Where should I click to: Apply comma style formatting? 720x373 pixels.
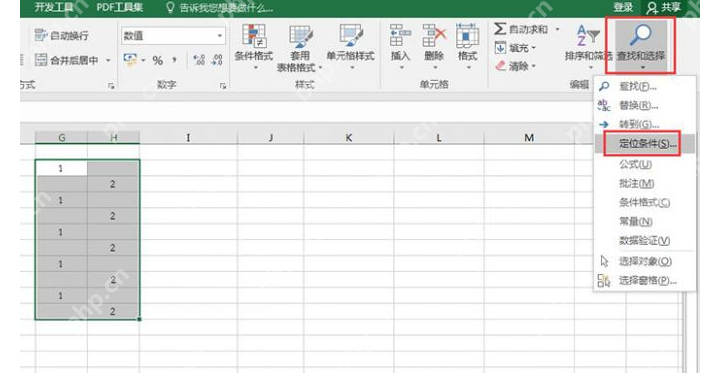174,60
